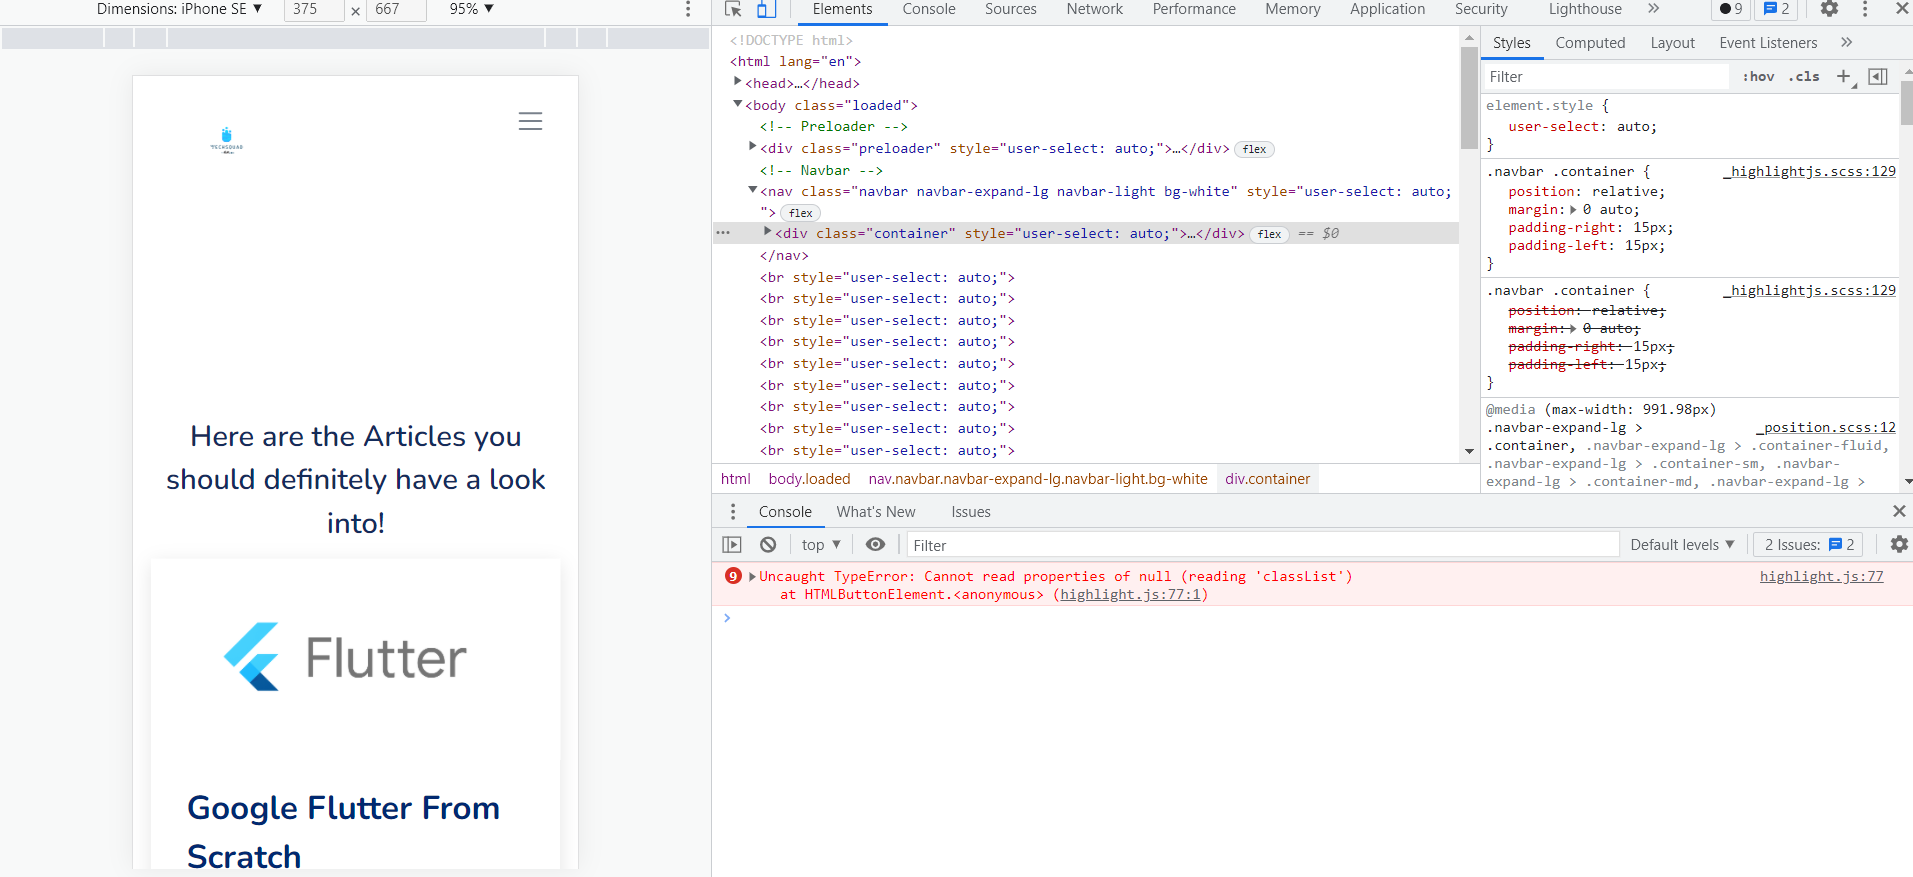1913x877 pixels.
Task: Click the 2 messages issue badge
Action: pos(1777,9)
